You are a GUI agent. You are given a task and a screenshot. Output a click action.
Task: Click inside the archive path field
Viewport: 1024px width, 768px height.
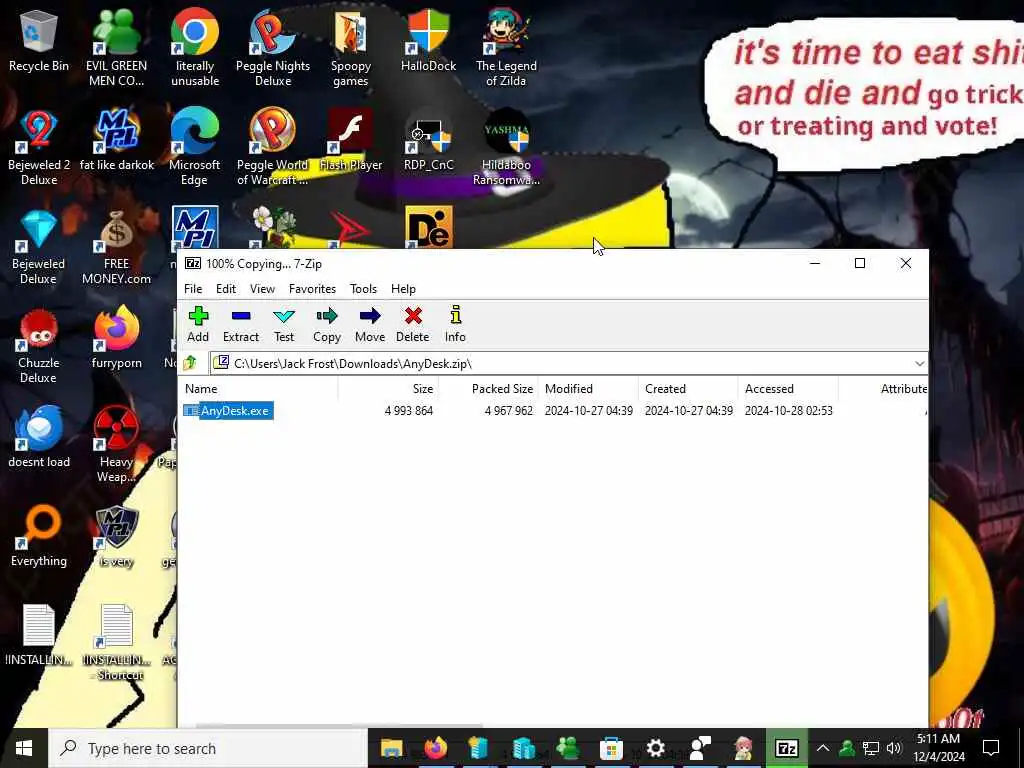point(562,363)
